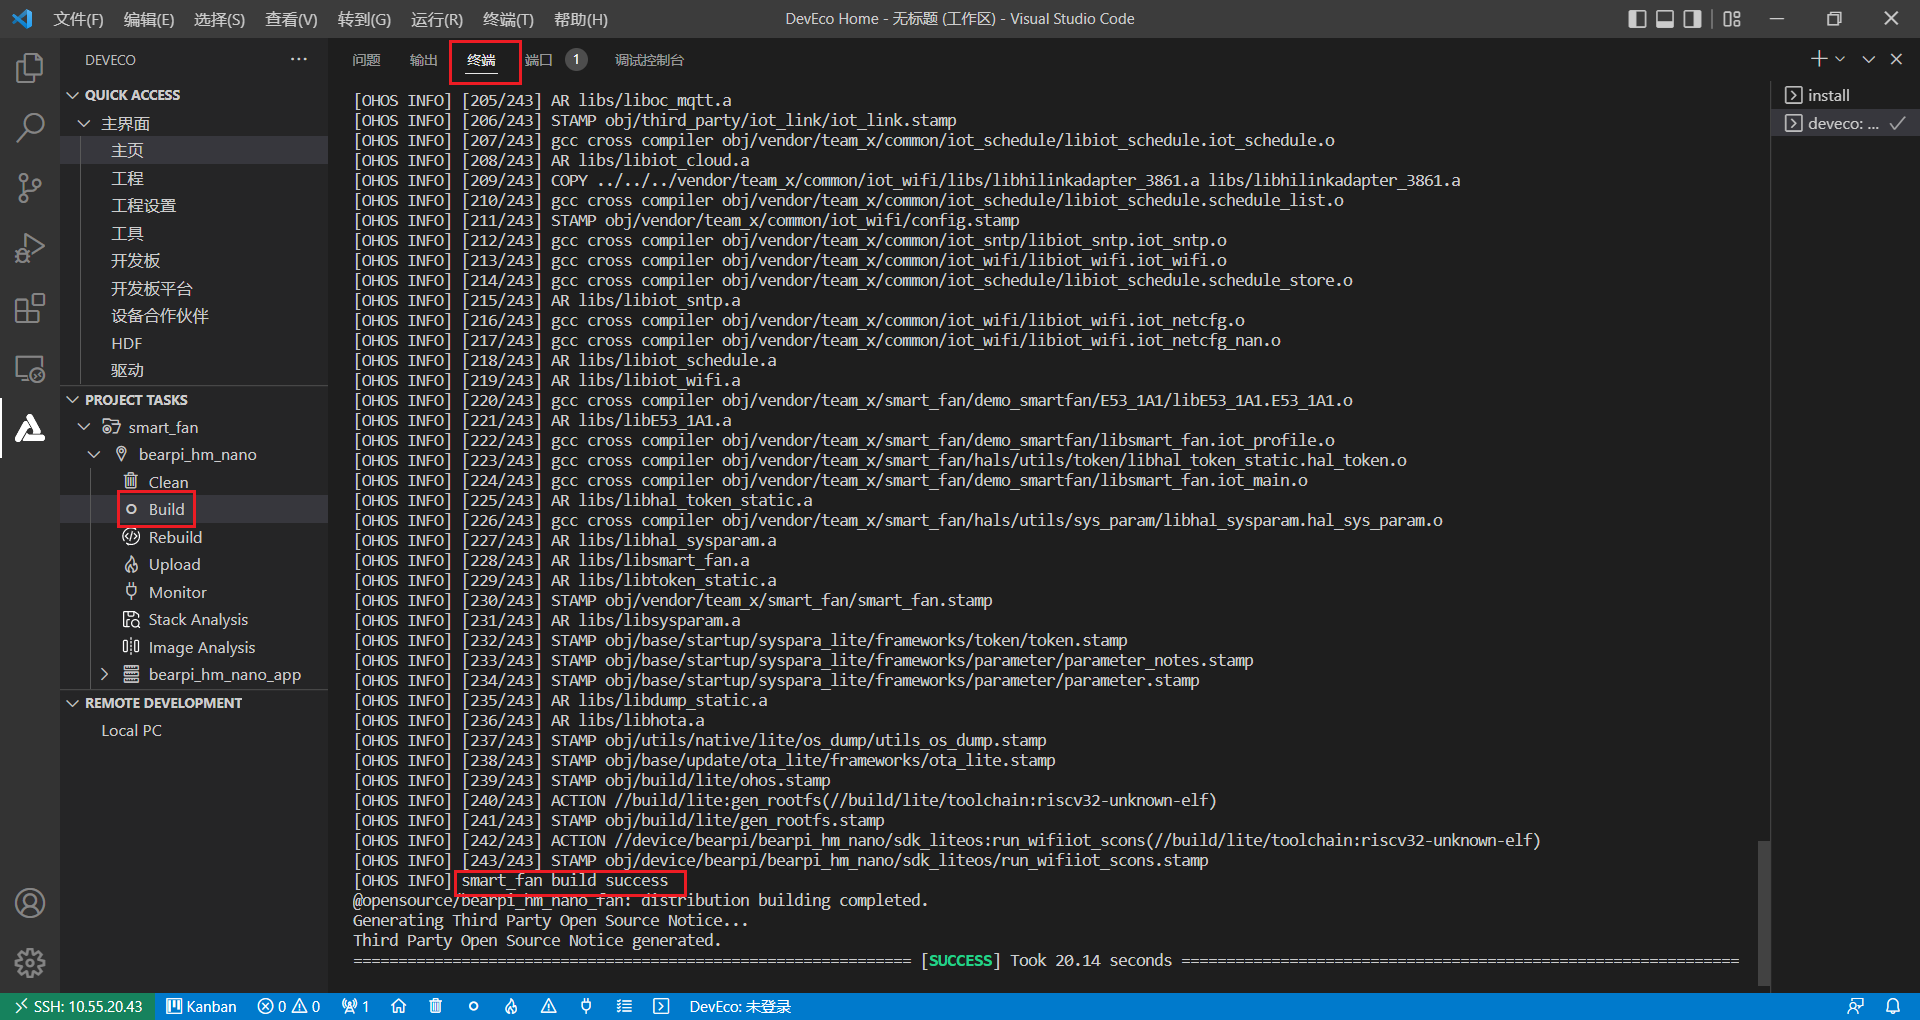Open the 查看(V) menu
The width and height of the screenshot is (1920, 1020).
click(x=291, y=19)
